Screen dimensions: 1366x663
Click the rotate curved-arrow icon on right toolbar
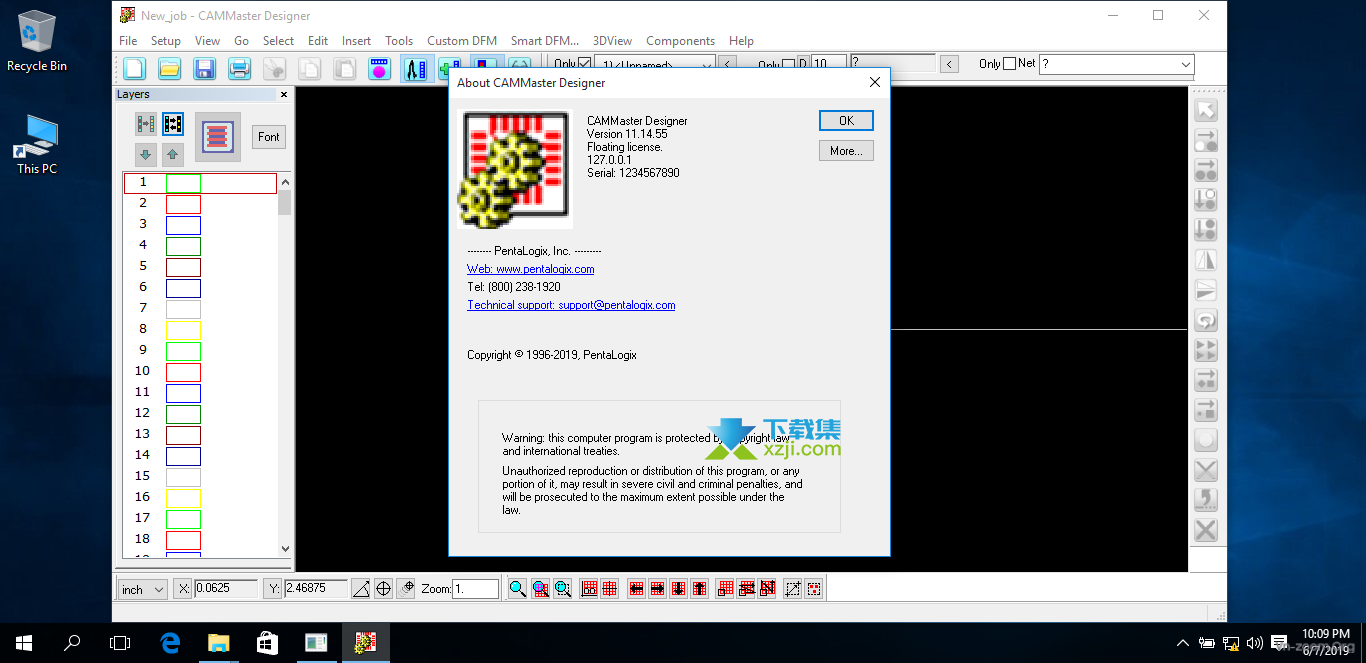pyautogui.click(x=1206, y=321)
